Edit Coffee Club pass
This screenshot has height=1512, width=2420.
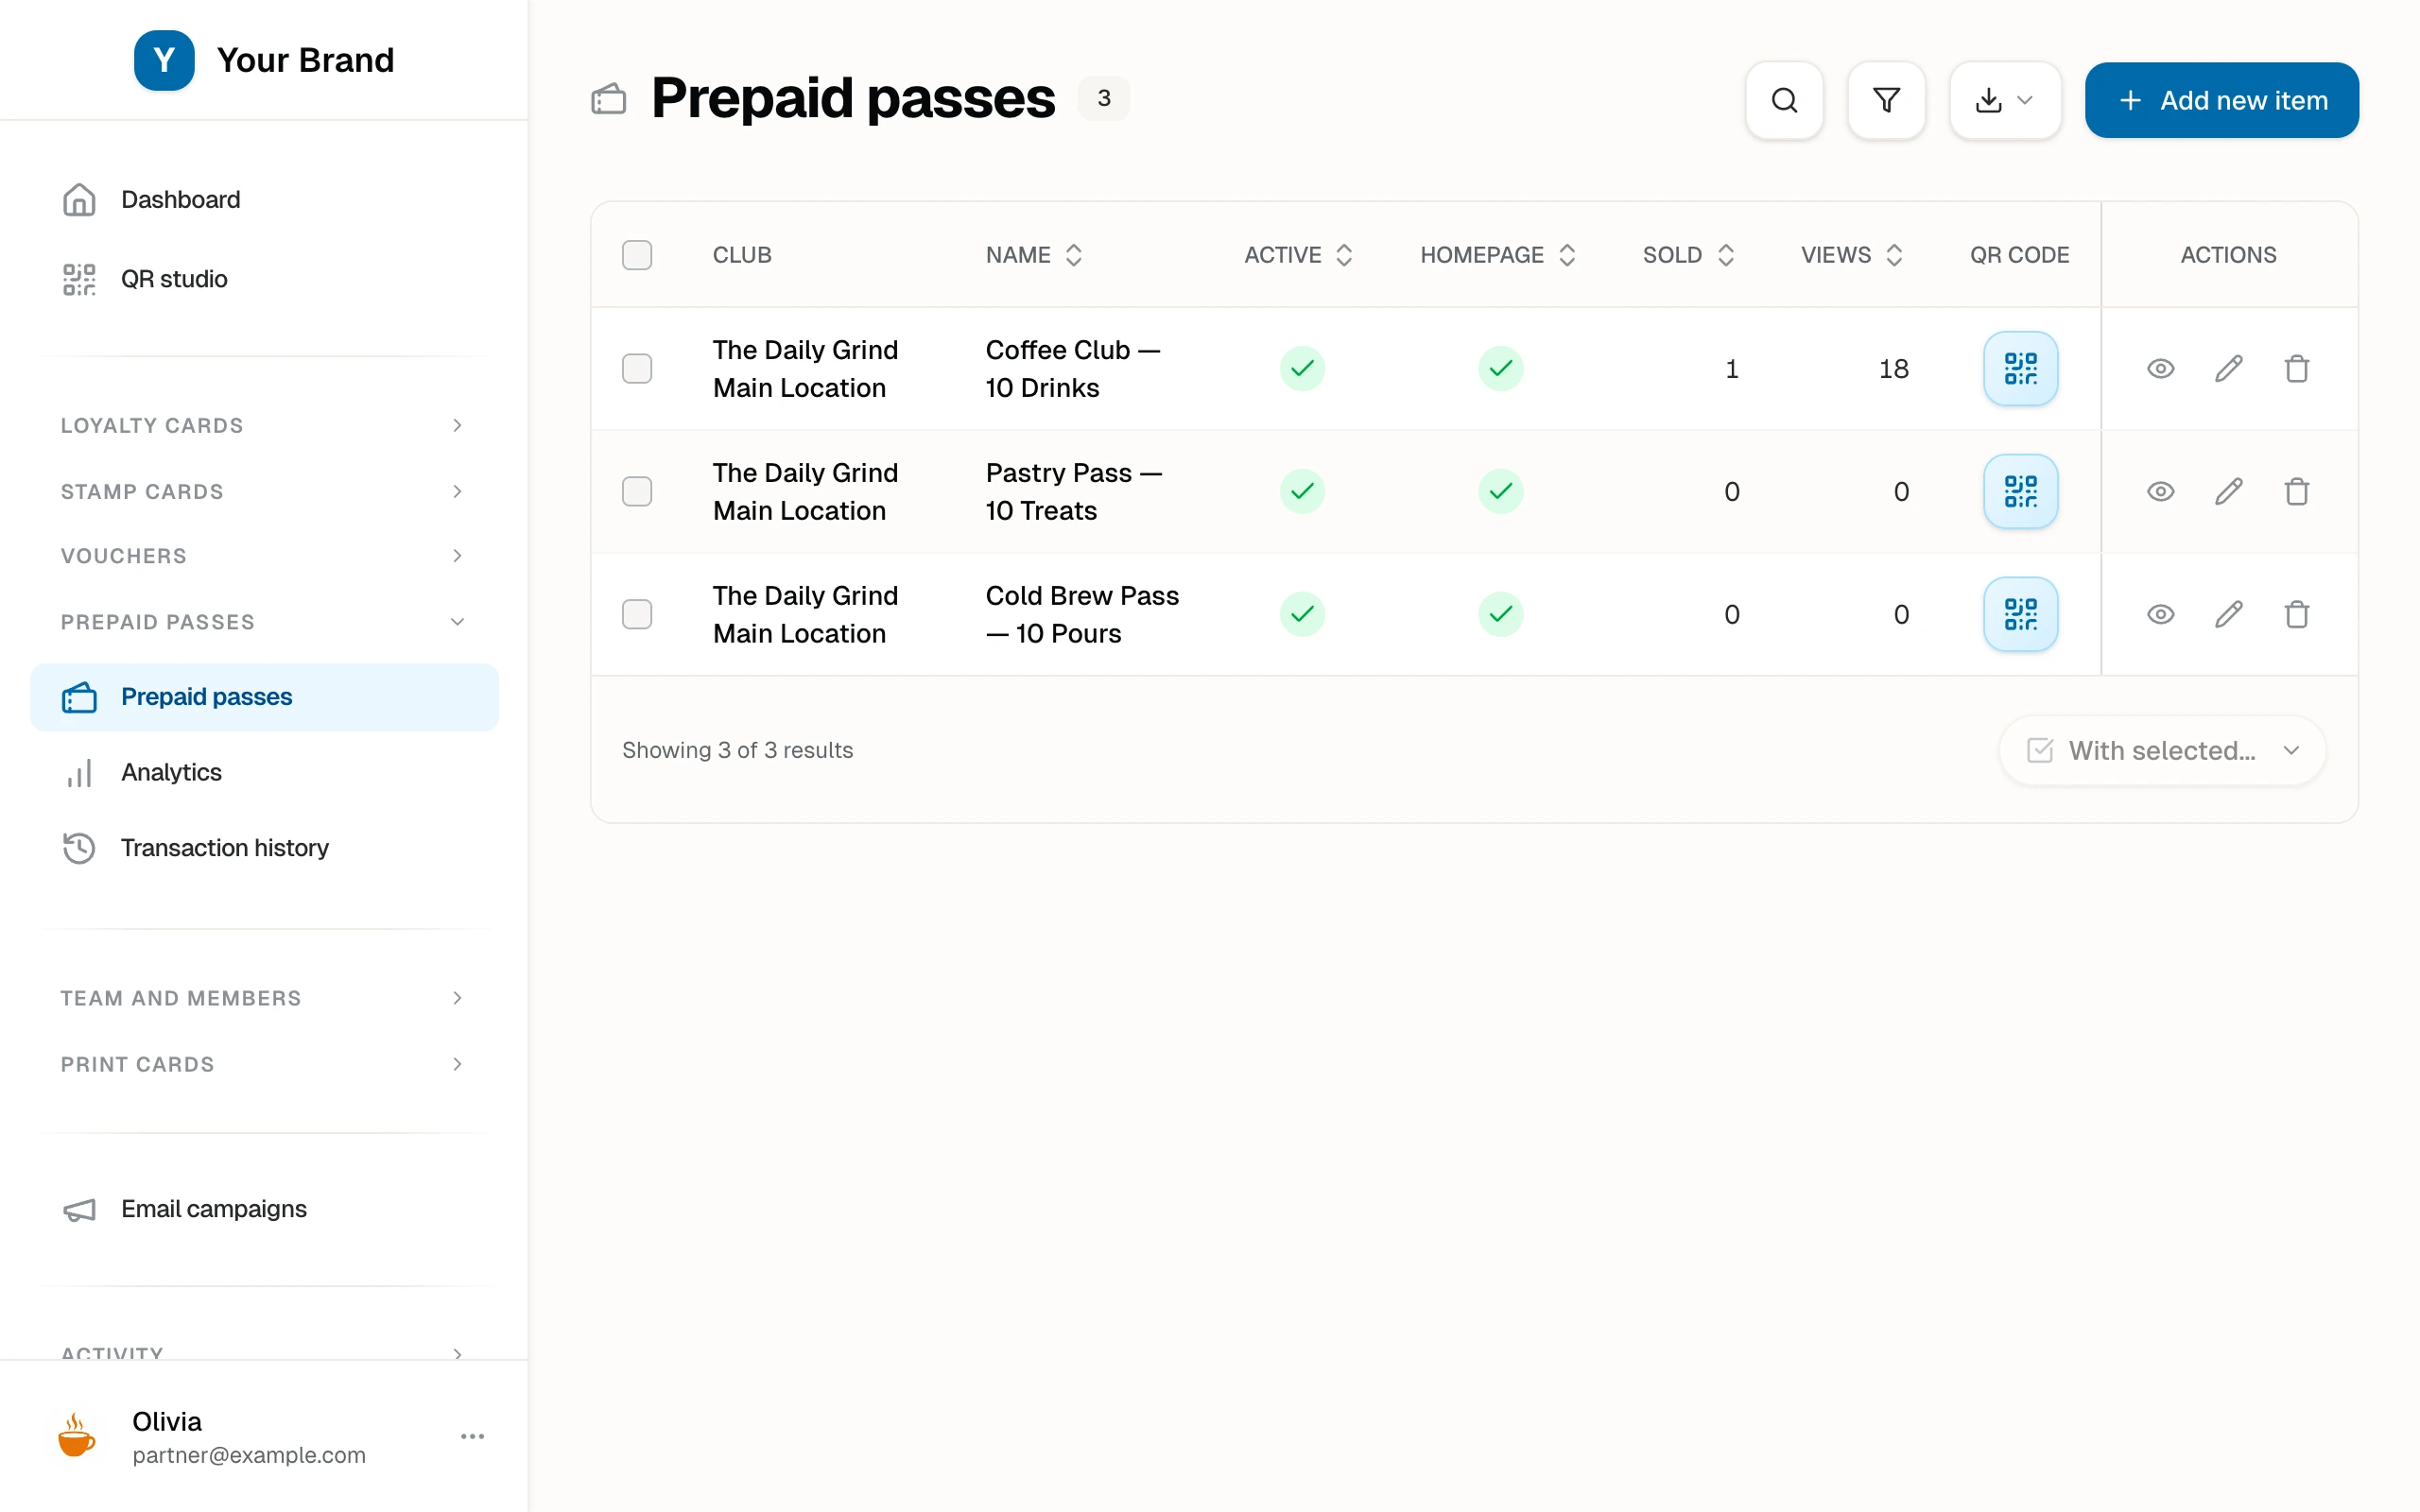pos(2228,368)
